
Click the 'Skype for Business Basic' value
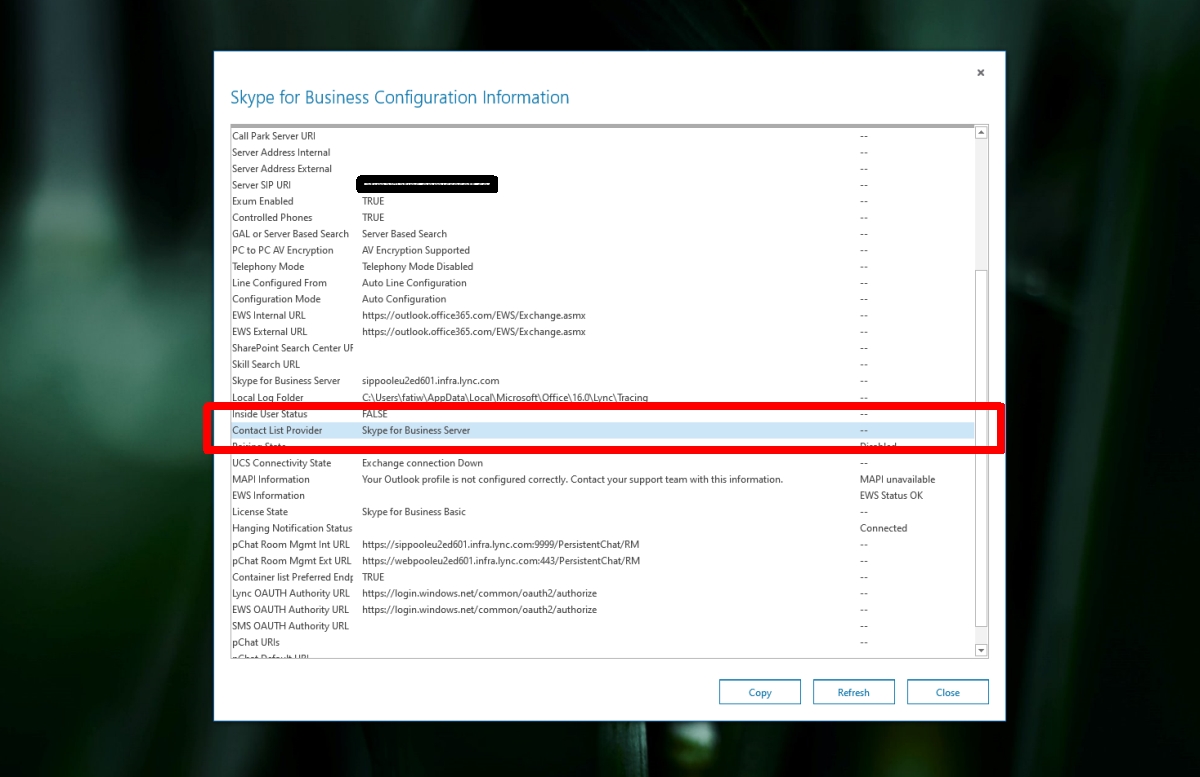(x=414, y=512)
